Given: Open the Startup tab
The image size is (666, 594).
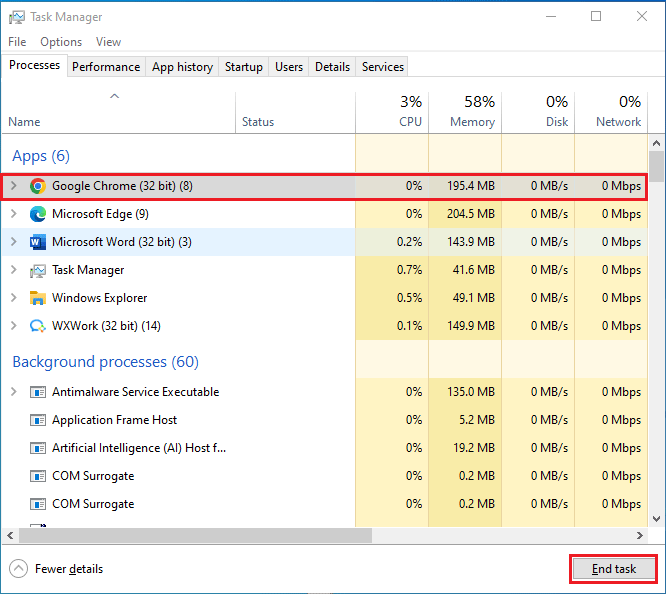Looking at the screenshot, I should pos(243,67).
